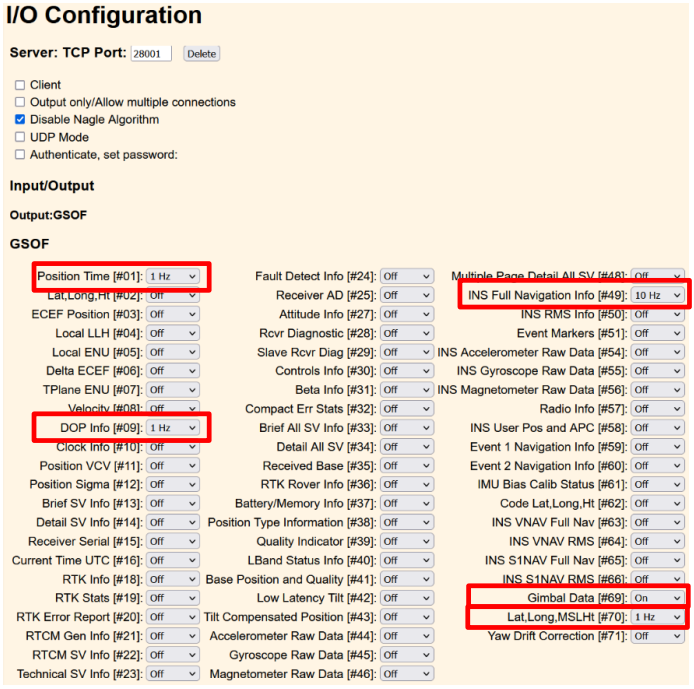The image size is (694, 689).
Task: Open IMU Bias Calib Status [#61] dropdown
Action: (658, 485)
